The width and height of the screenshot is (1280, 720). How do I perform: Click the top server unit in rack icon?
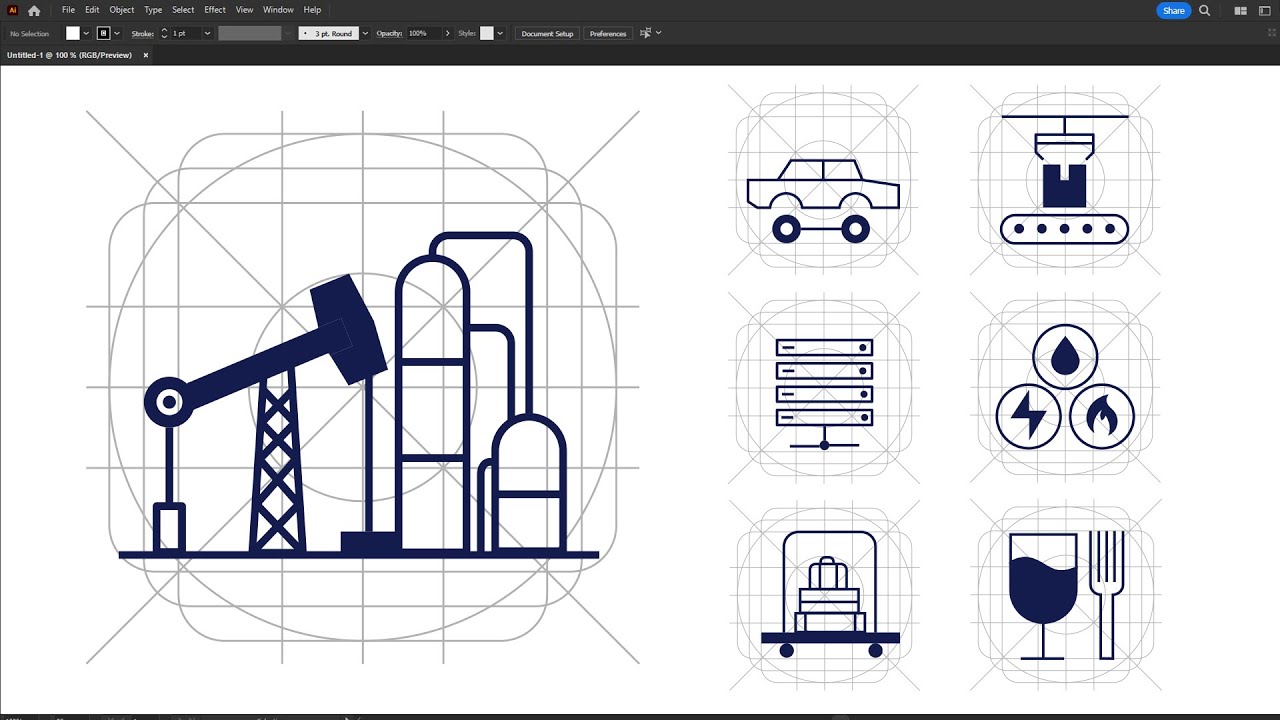824,348
